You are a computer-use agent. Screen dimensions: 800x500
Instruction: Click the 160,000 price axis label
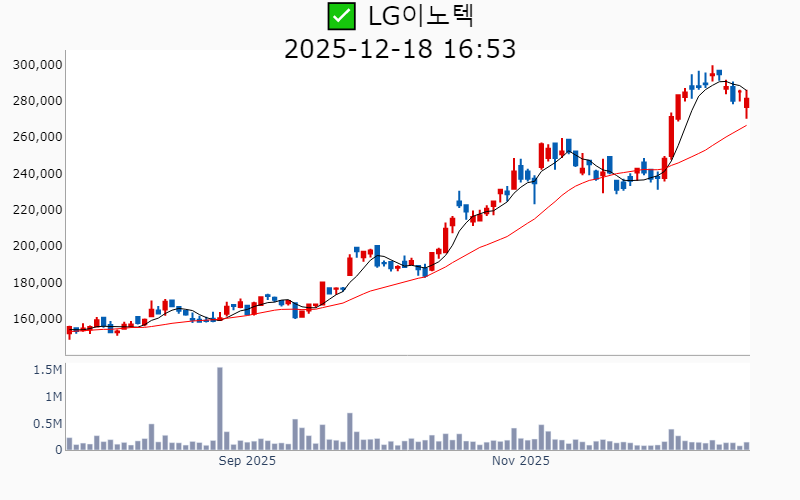[x=38, y=319]
